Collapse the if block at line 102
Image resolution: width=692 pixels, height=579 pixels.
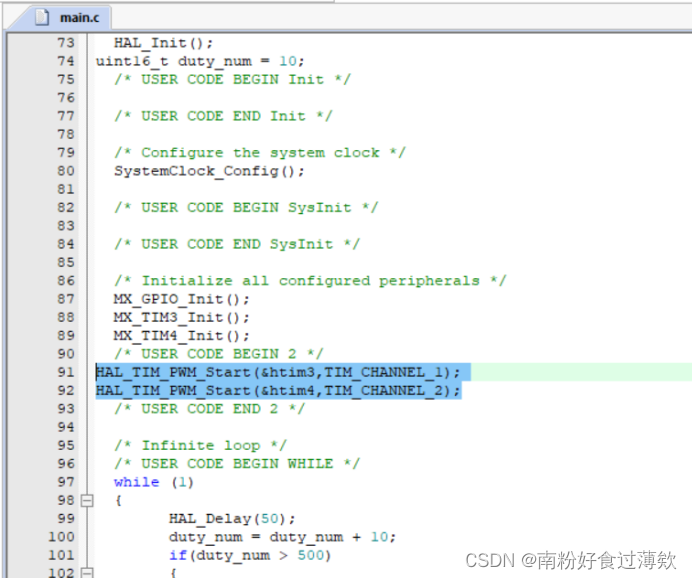click(87, 573)
